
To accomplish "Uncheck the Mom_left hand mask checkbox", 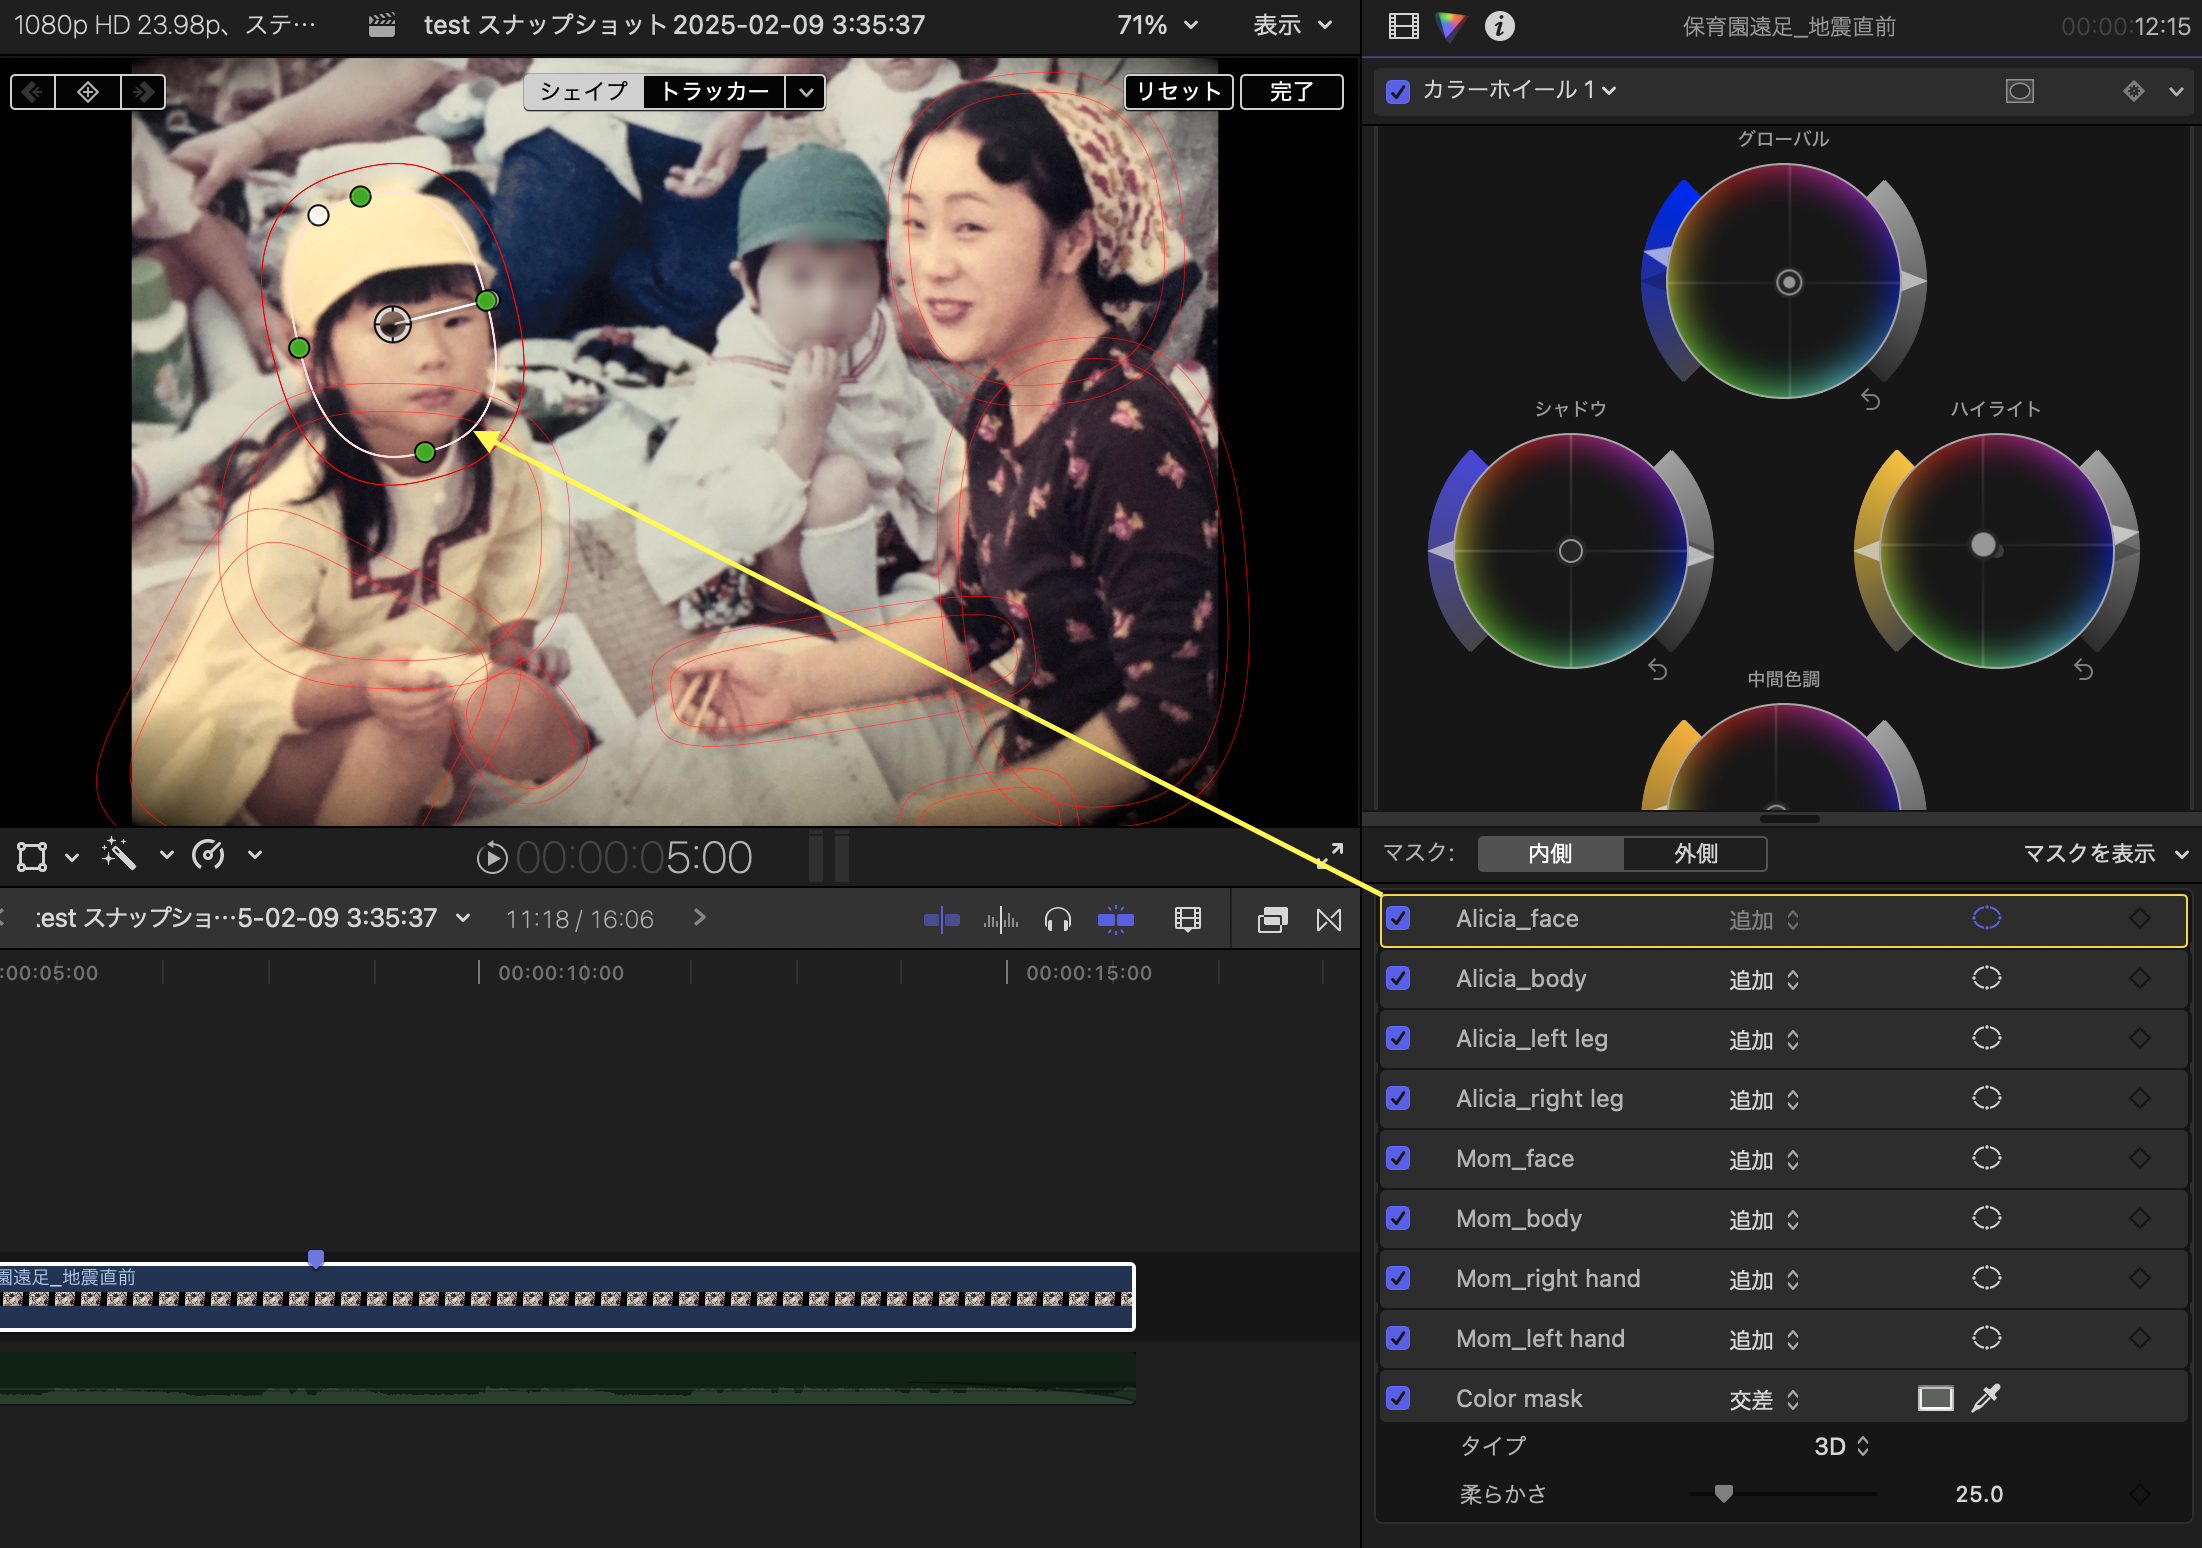I will (1398, 1338).
